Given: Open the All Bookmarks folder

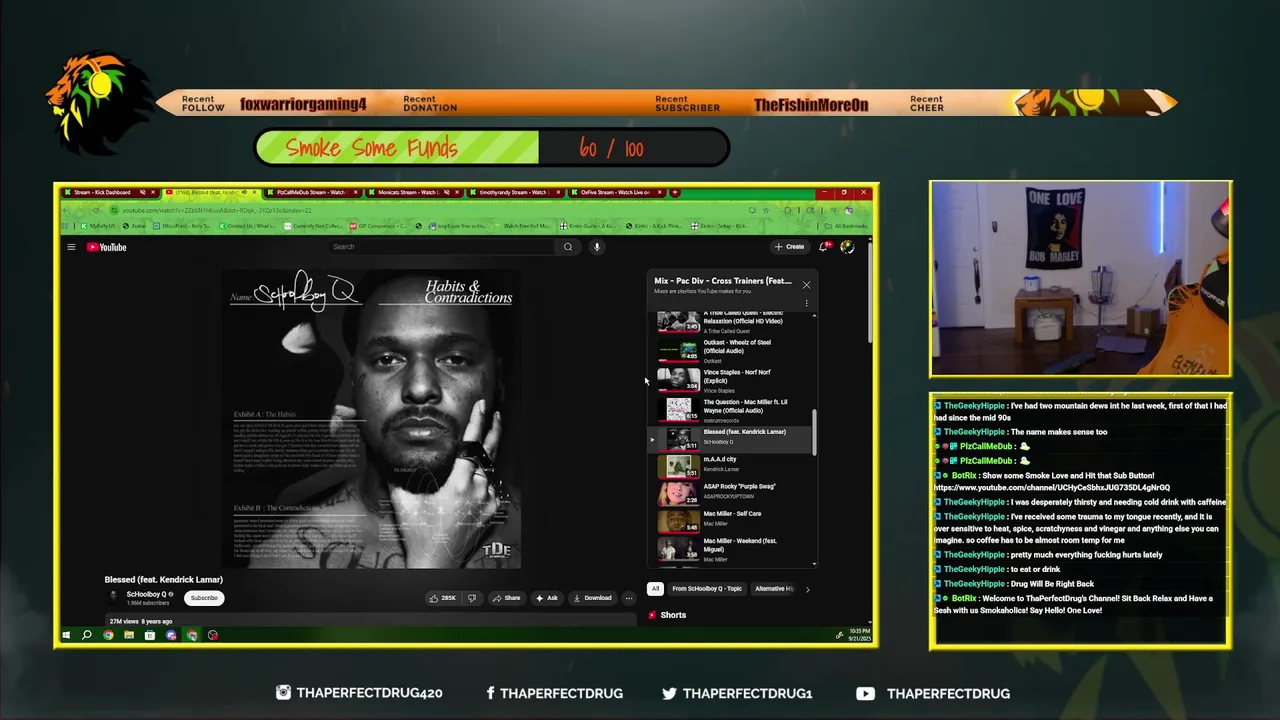Looking at the screenshot, I should click(x=847, y=226).
